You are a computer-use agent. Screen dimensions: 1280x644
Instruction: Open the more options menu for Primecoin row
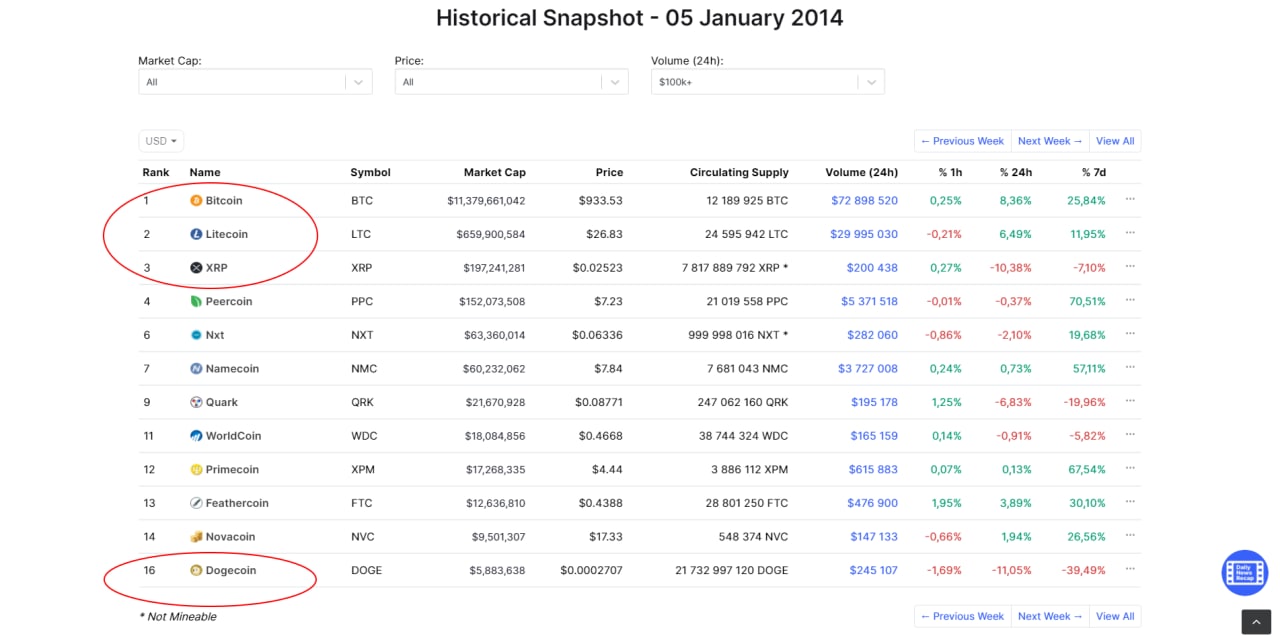click(1130, 468)
